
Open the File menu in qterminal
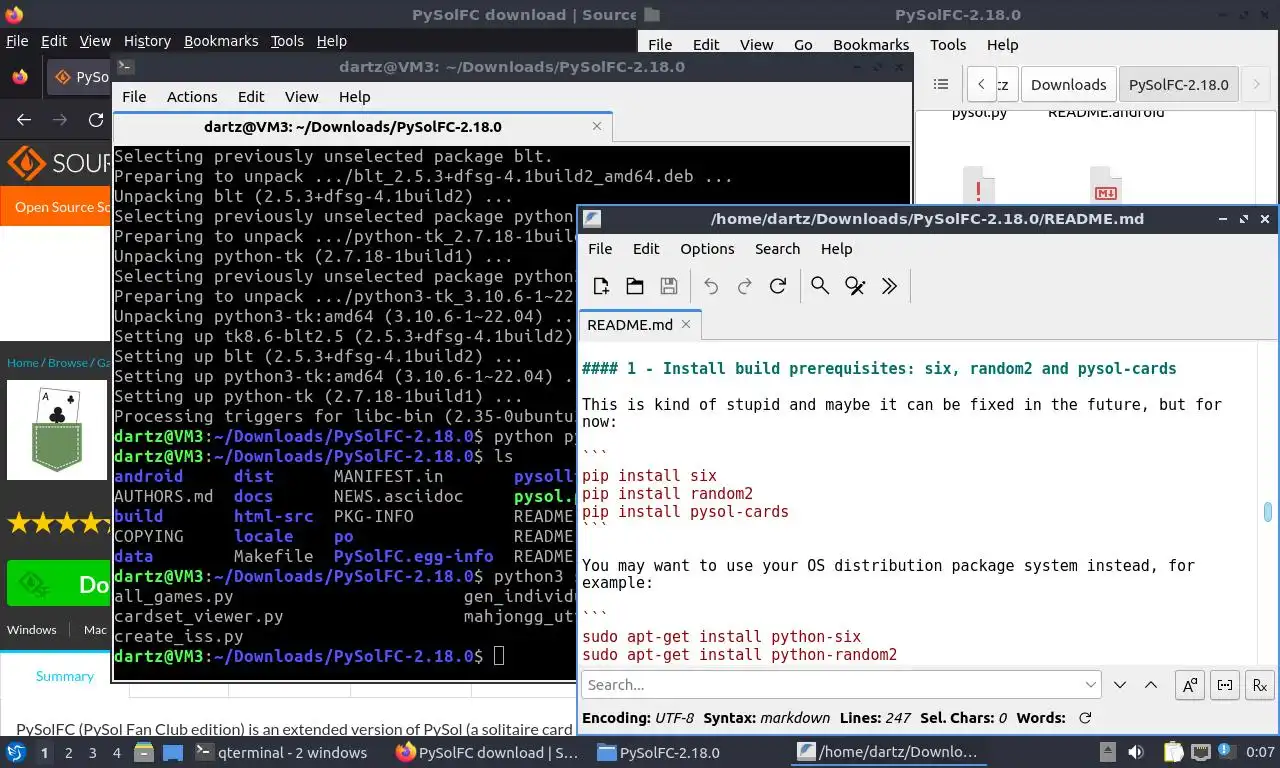point(134,97)
